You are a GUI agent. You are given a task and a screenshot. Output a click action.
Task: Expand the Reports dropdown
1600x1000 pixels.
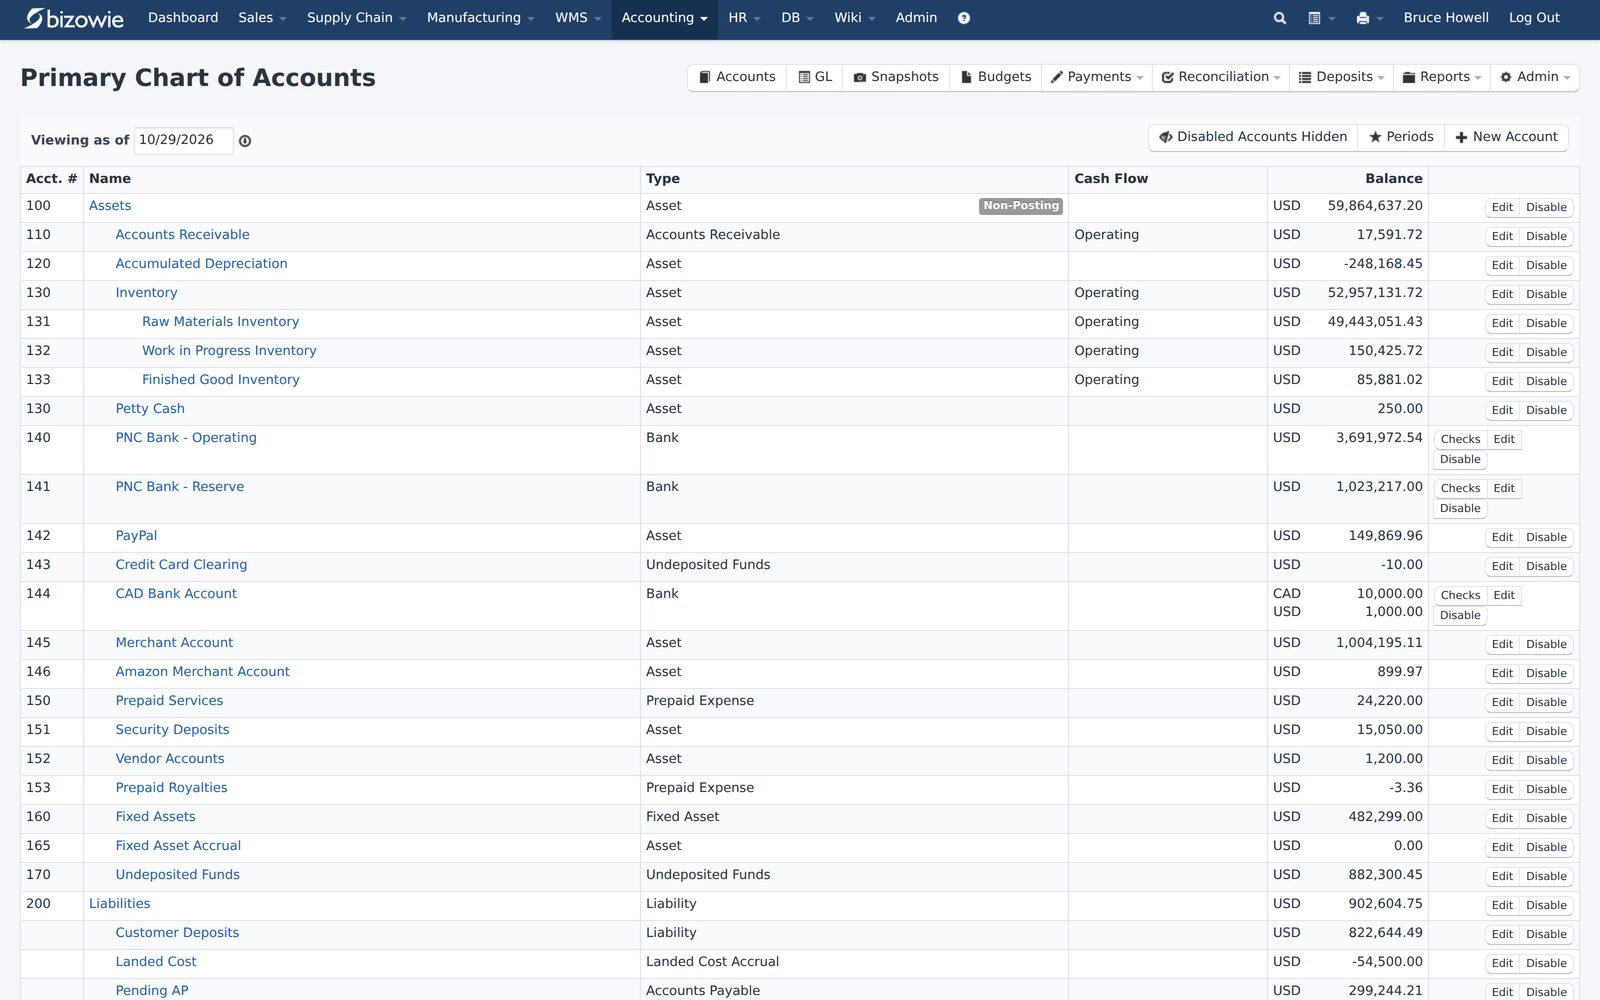click(1442, 77)
